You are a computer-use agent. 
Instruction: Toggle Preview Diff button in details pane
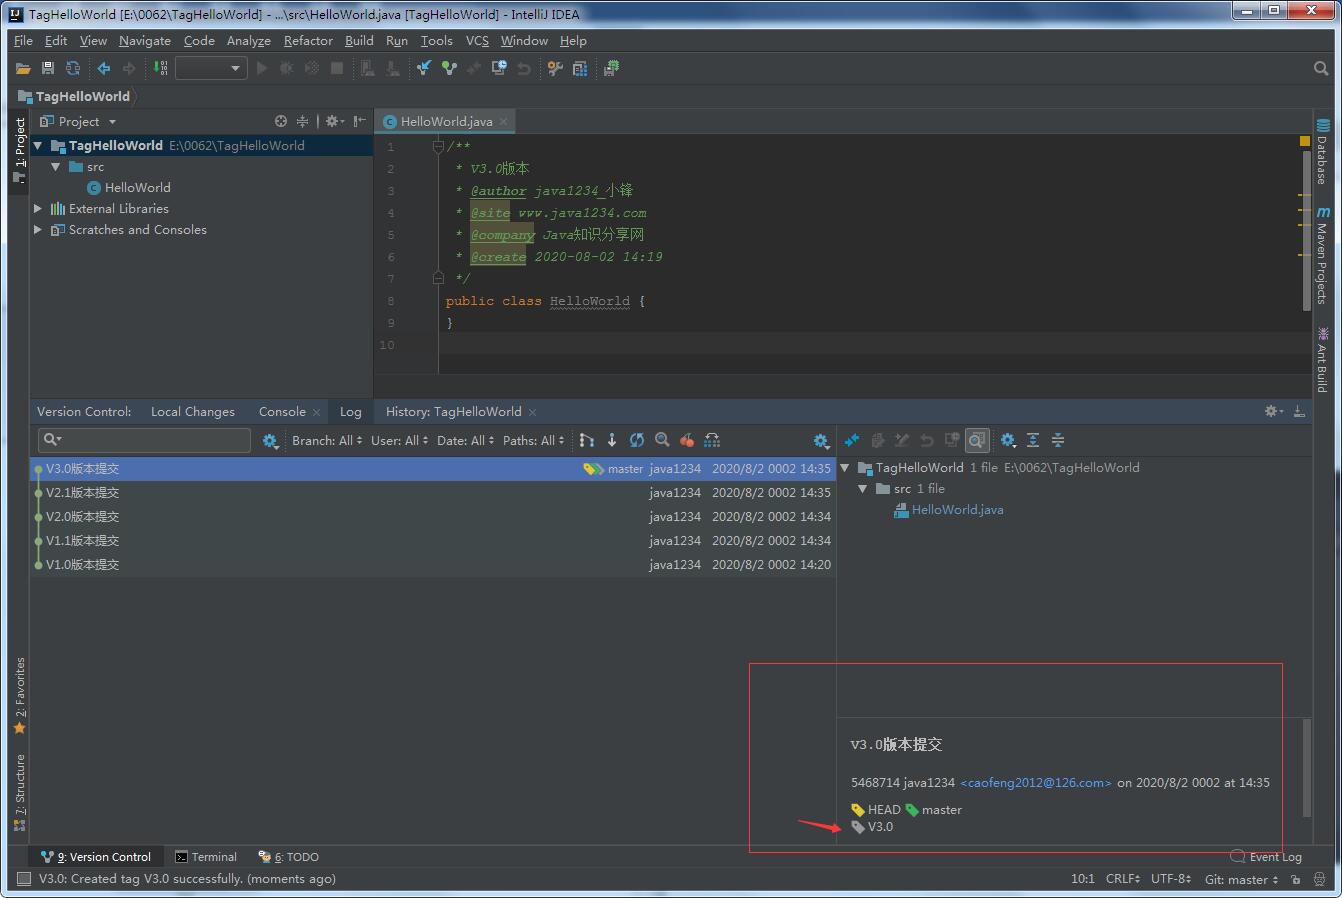tap(977, 440)
